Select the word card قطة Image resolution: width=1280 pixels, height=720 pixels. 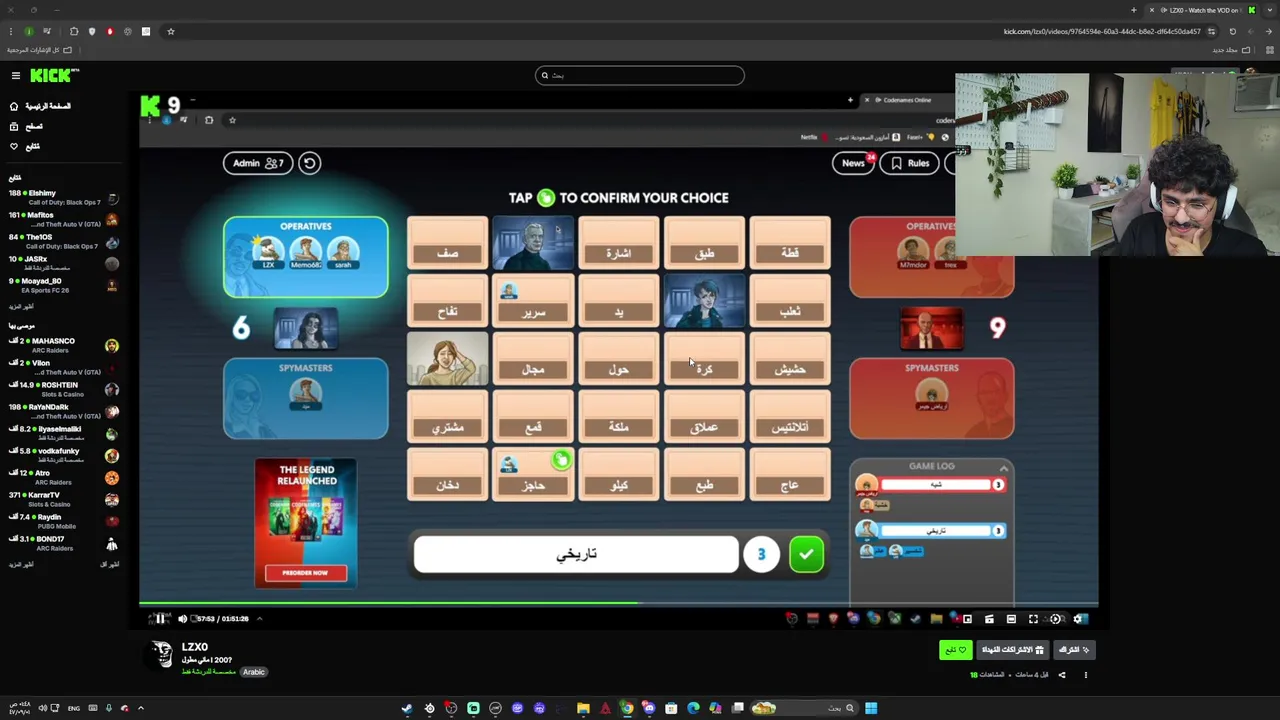coord(790,243)
